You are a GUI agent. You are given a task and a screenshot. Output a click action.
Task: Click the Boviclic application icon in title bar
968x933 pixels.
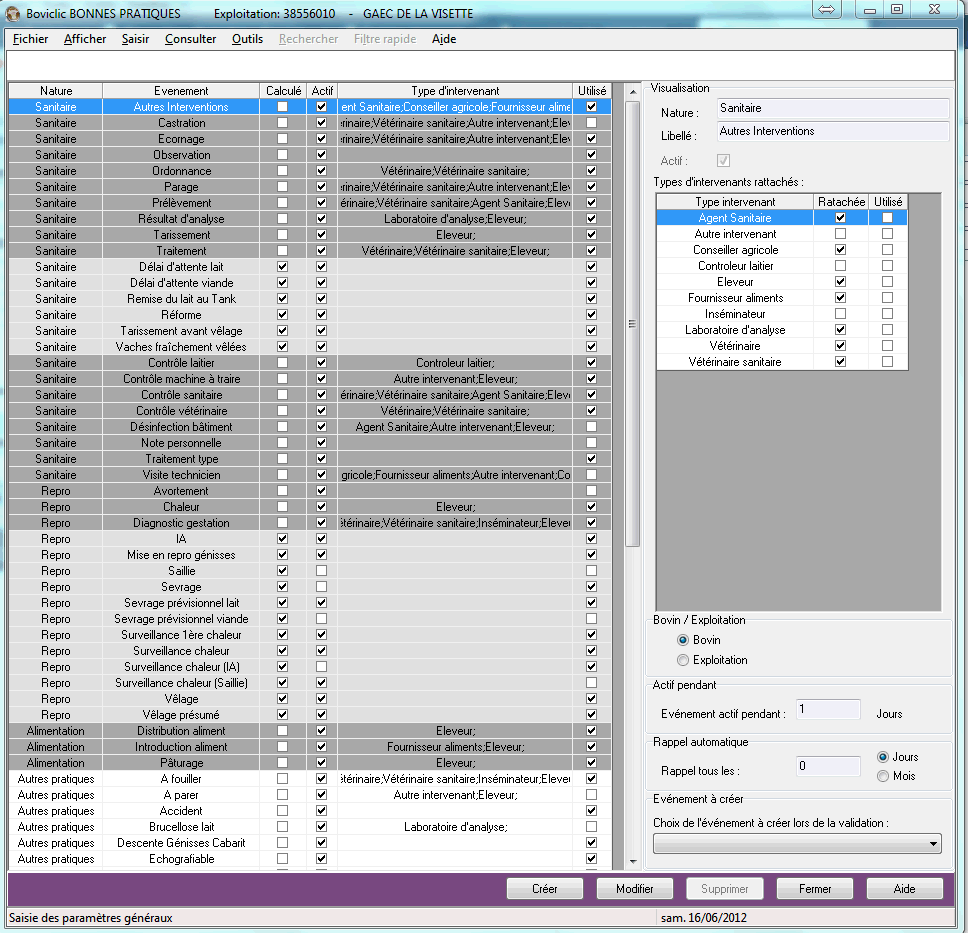tap(11, 13)
